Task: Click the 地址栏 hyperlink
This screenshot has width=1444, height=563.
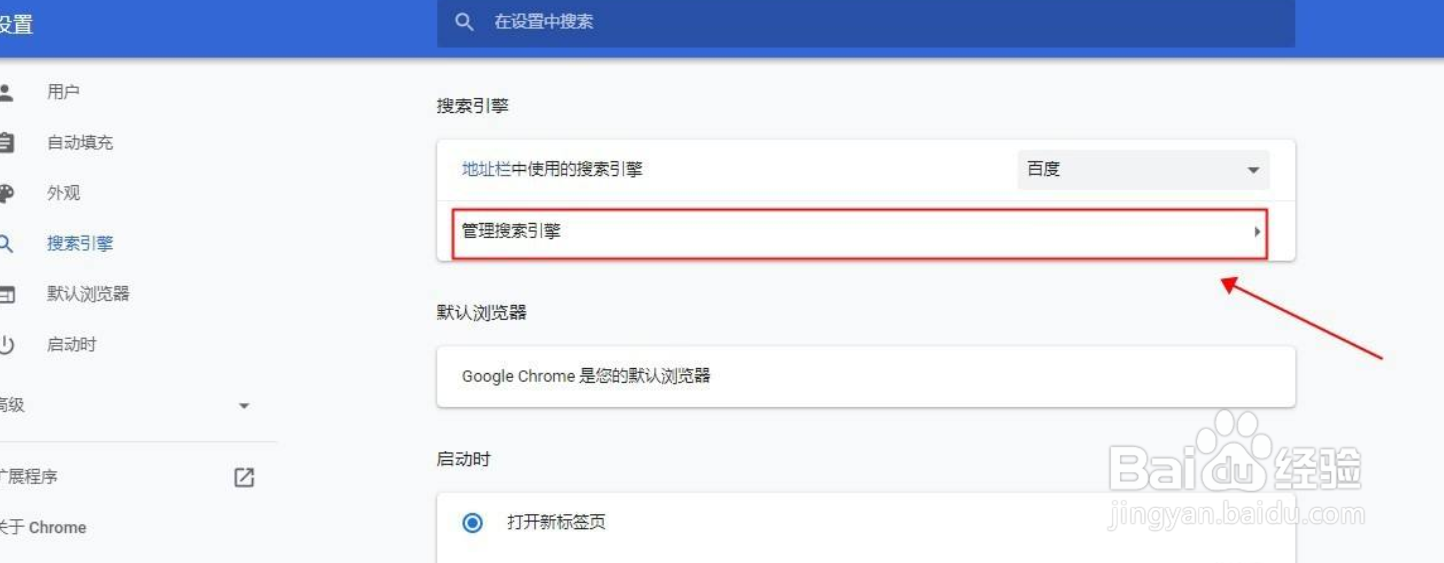Action: click(486, 169)
